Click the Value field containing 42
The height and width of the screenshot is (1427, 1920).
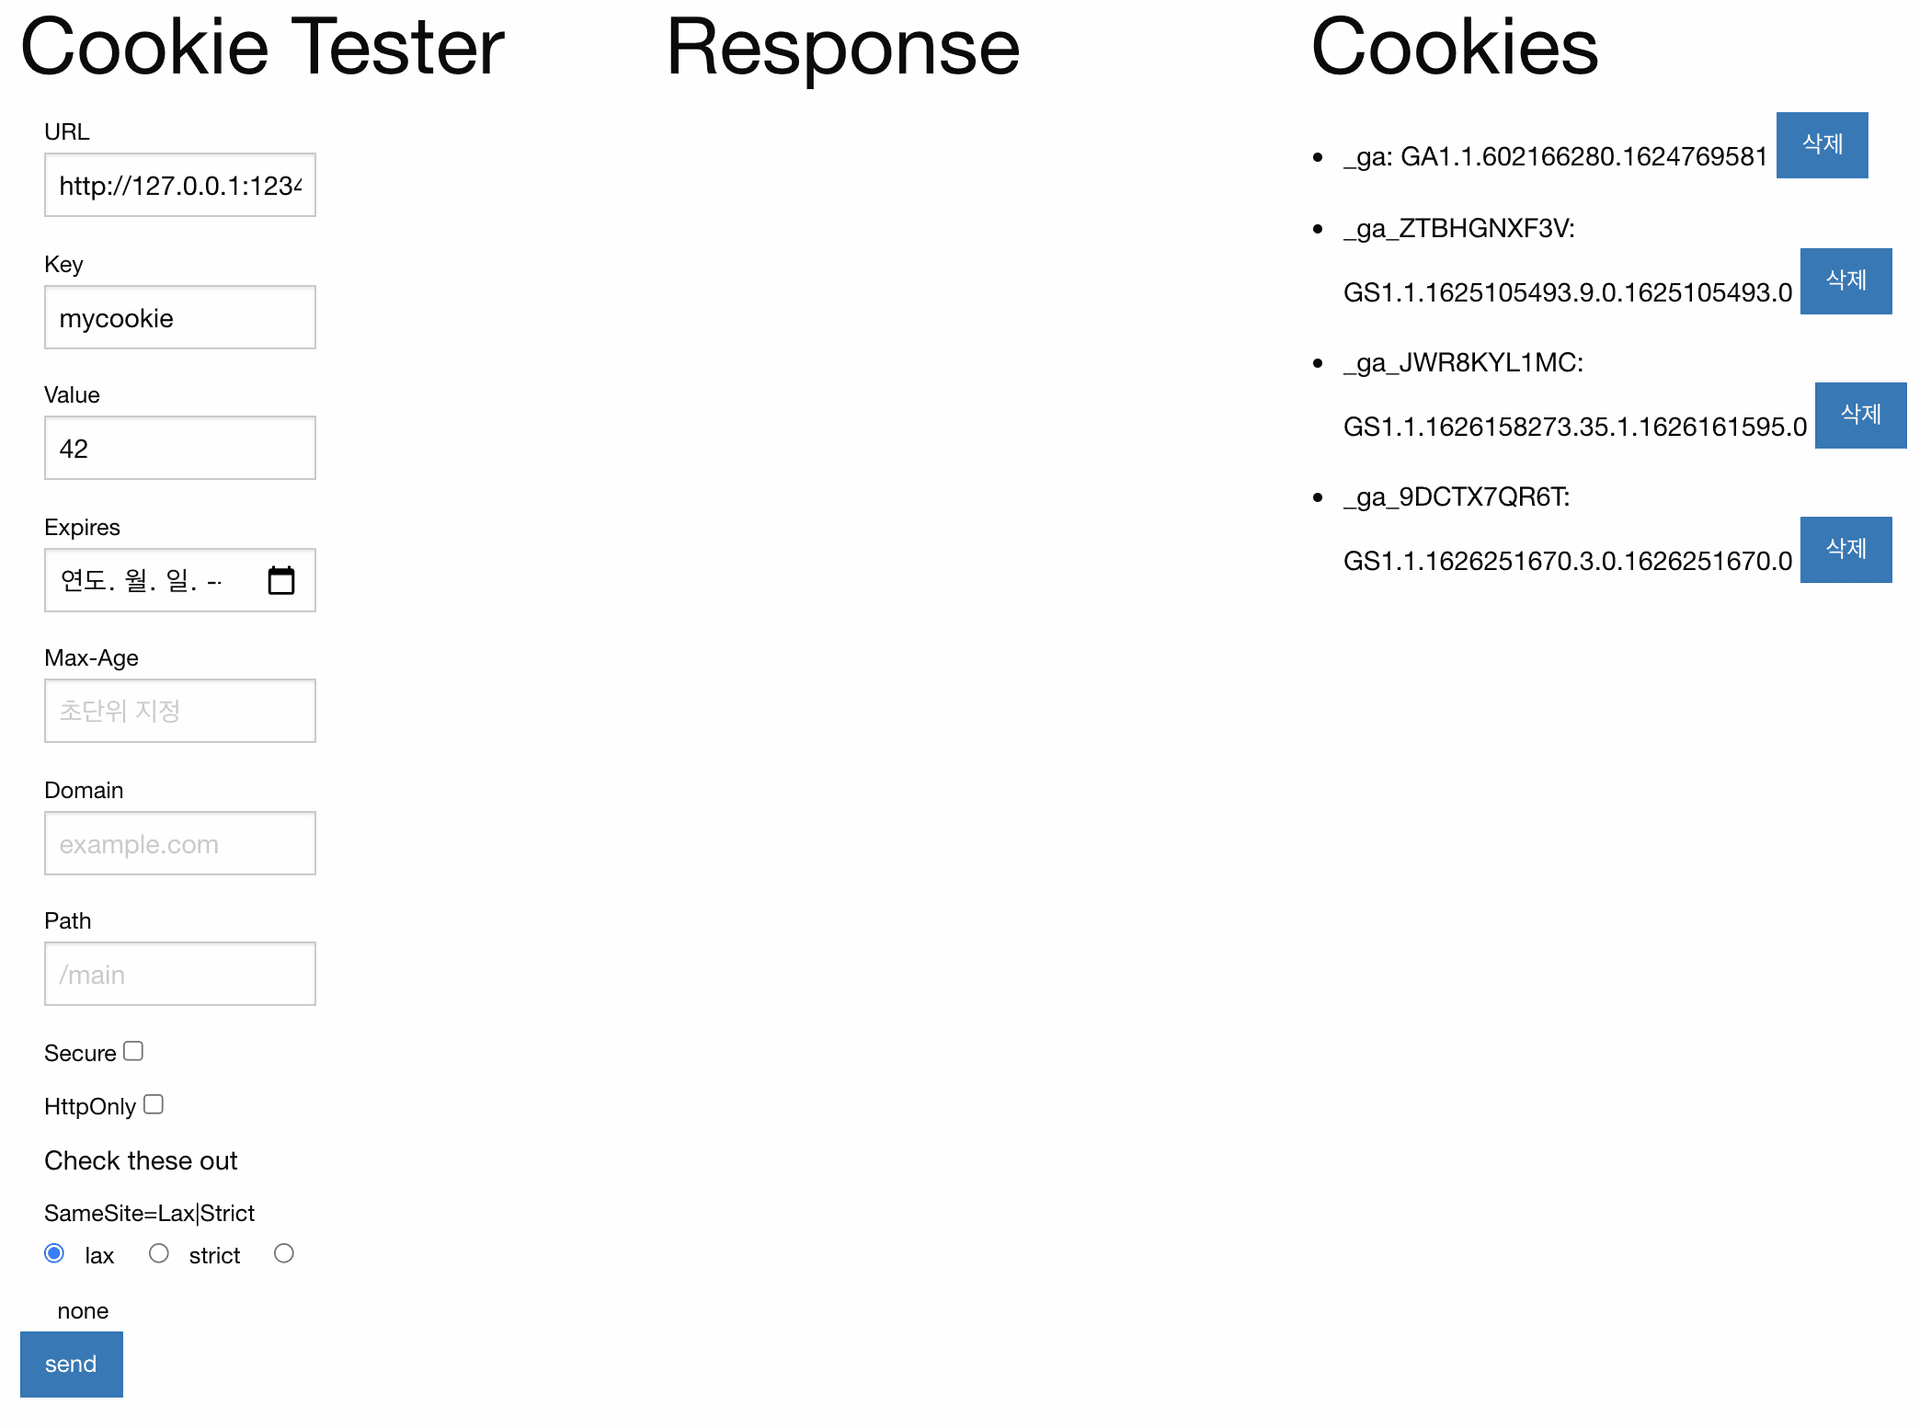click(180, 448)
